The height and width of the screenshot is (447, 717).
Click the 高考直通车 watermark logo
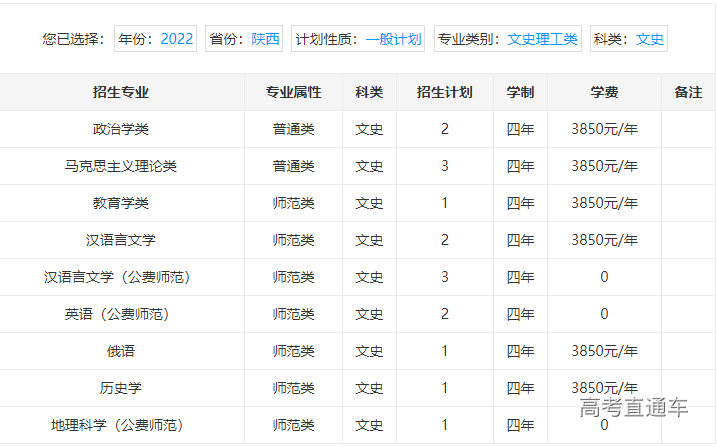tap(634, 408)
